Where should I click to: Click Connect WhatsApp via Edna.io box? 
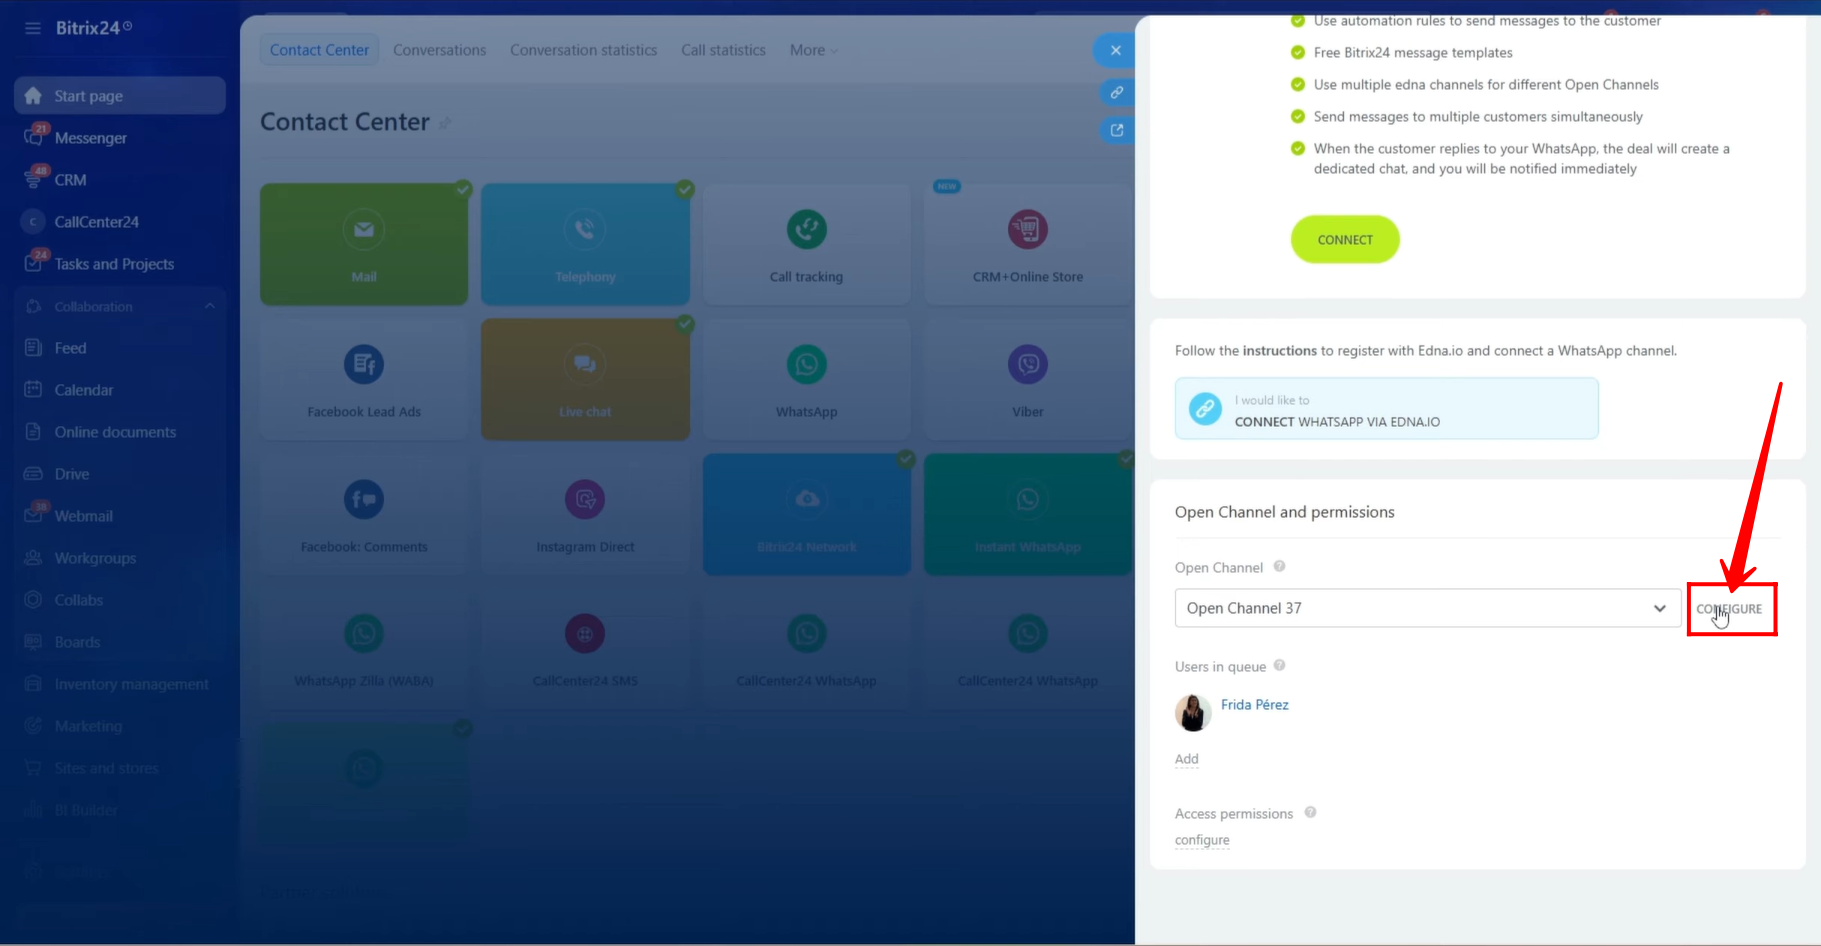click(1386, 409)
